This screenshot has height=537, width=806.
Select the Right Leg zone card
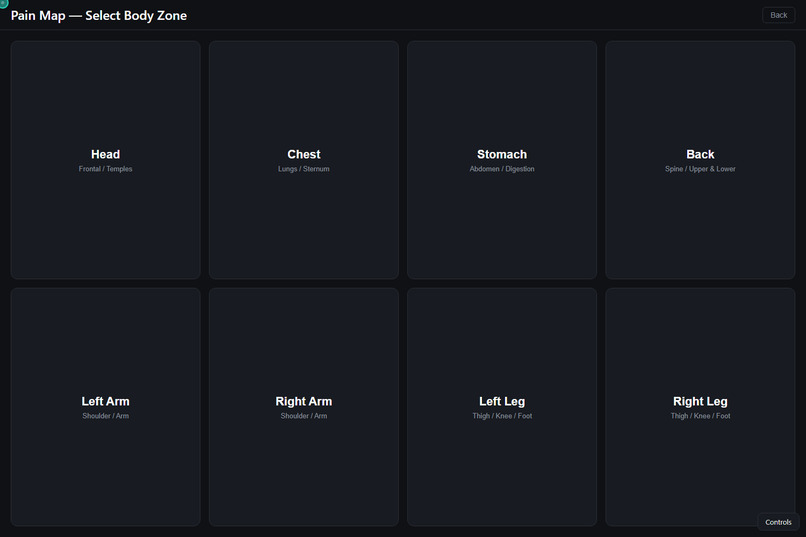point(700,407)
